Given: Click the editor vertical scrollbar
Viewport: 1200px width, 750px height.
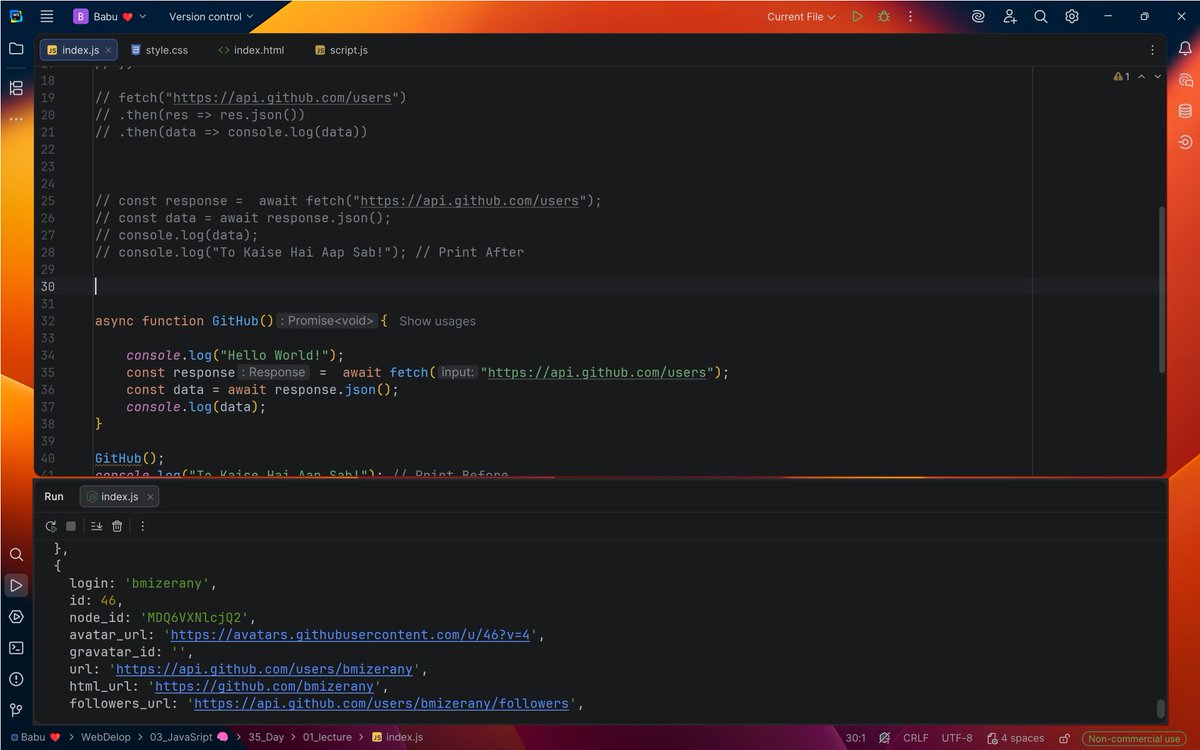Looking at the screenshot, I should click(x=1161, y=290).
